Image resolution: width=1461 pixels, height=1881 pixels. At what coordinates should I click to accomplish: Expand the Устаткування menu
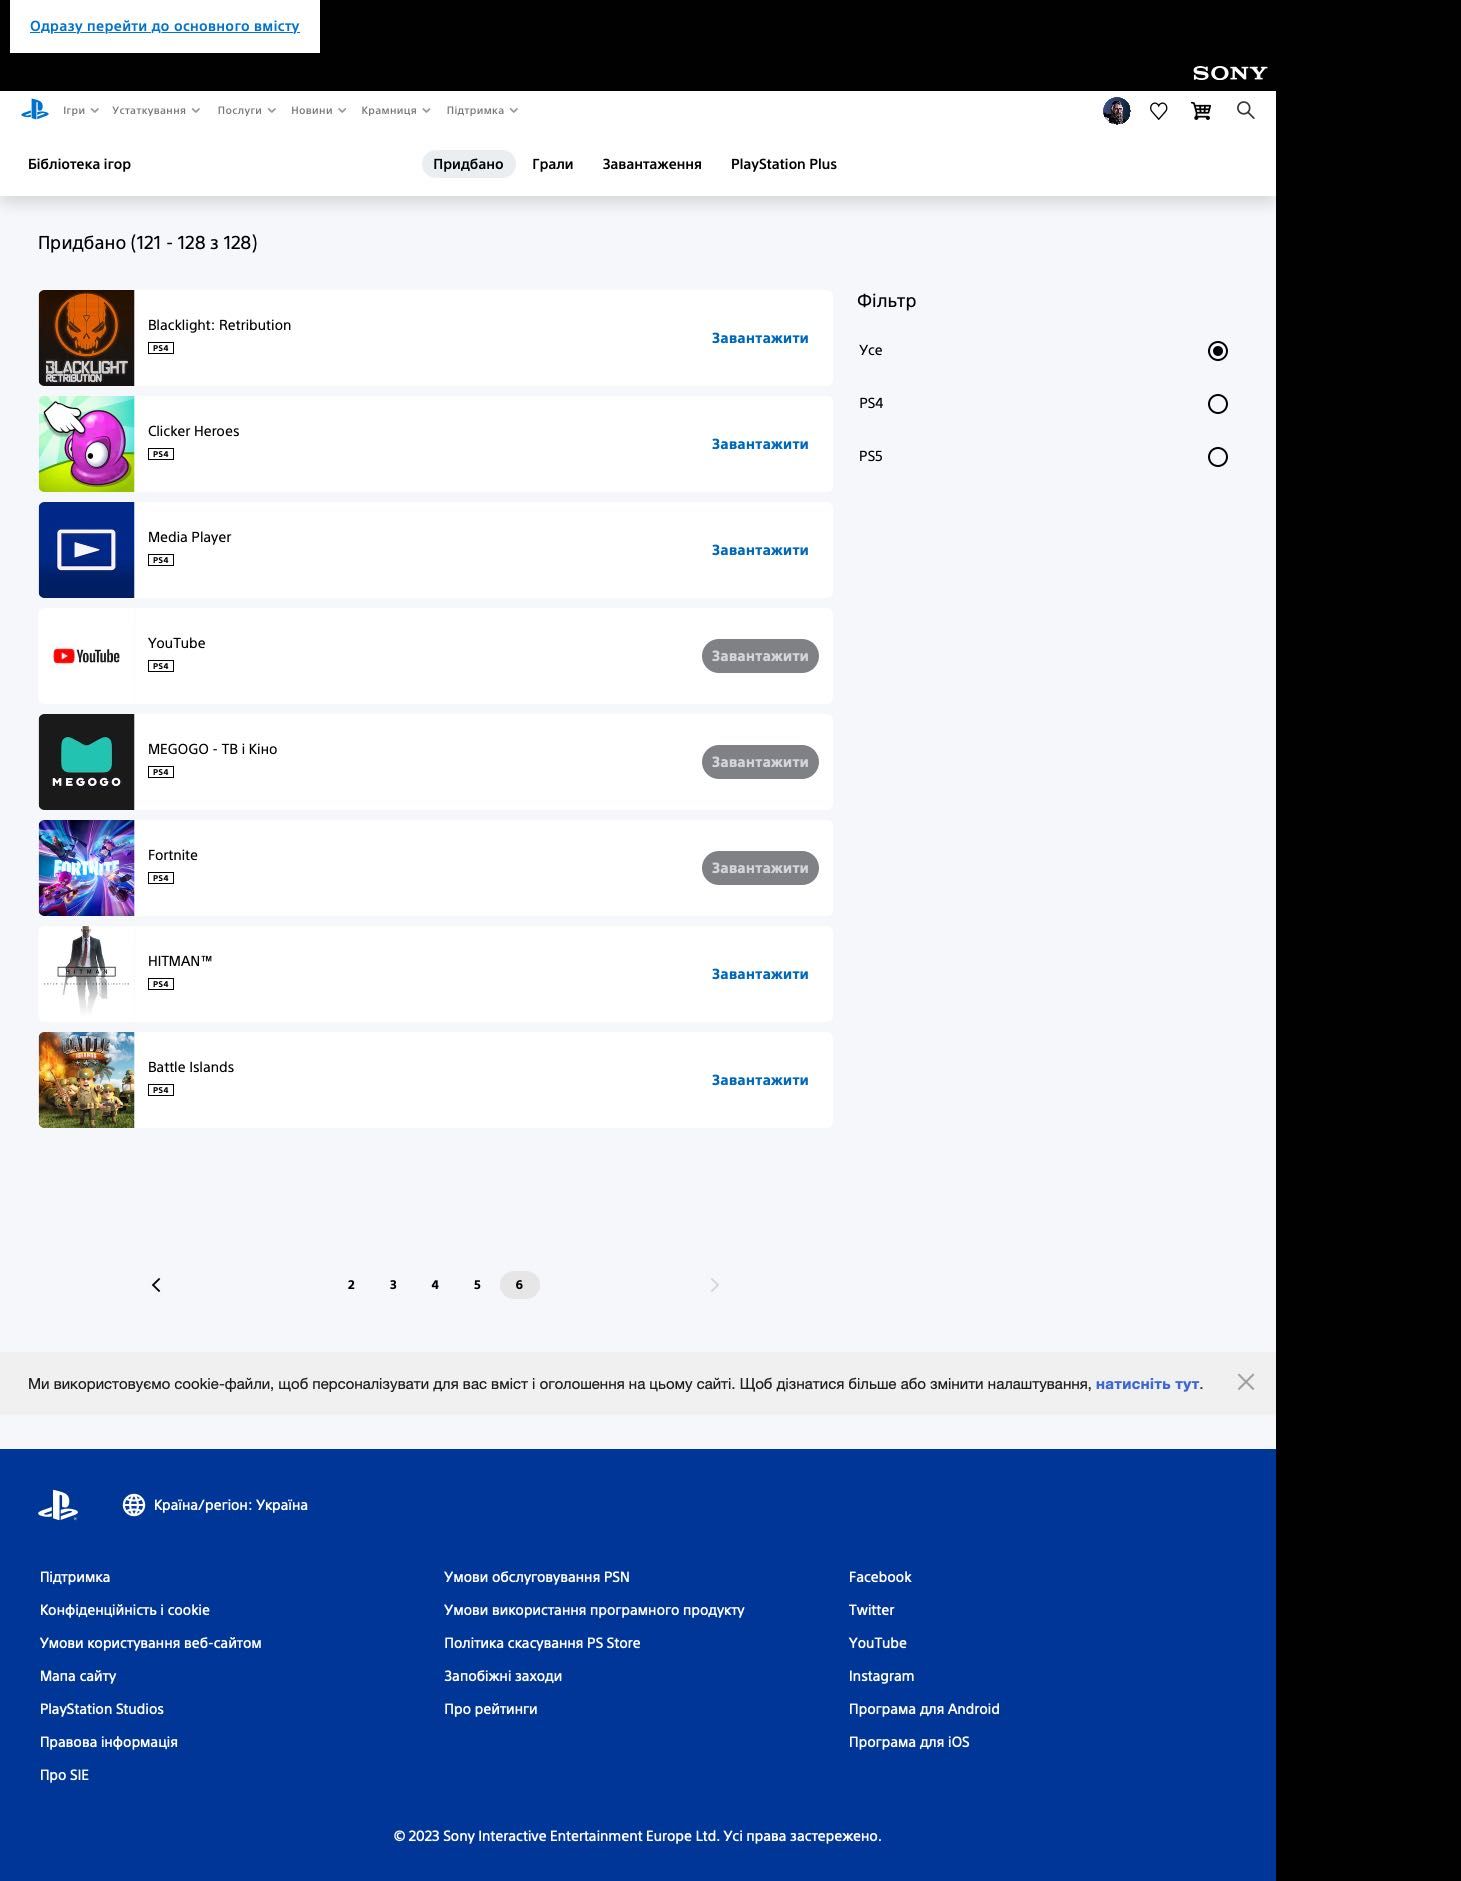click(x=156, y=111)
